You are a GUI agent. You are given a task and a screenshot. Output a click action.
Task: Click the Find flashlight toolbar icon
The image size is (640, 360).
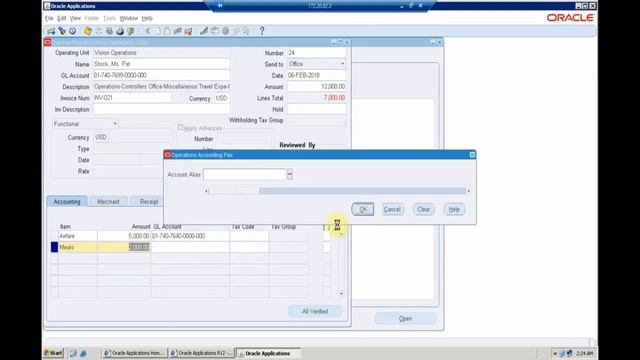click(62, 31)
